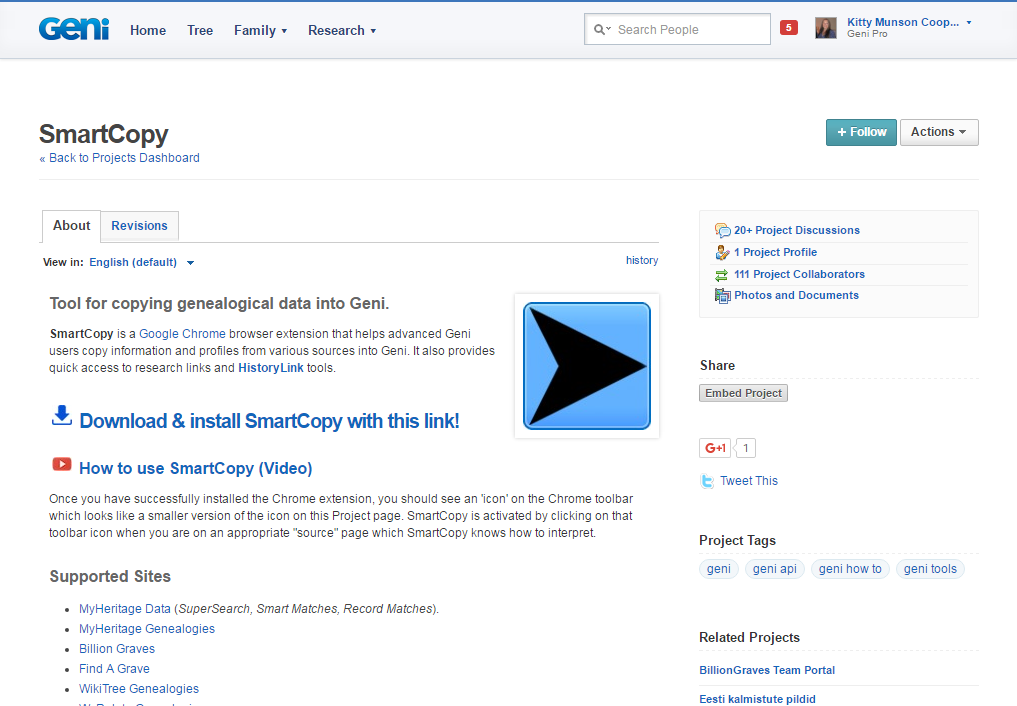The image size is (1017, 706).
Task: Open the history link
Action: [642, 261]
